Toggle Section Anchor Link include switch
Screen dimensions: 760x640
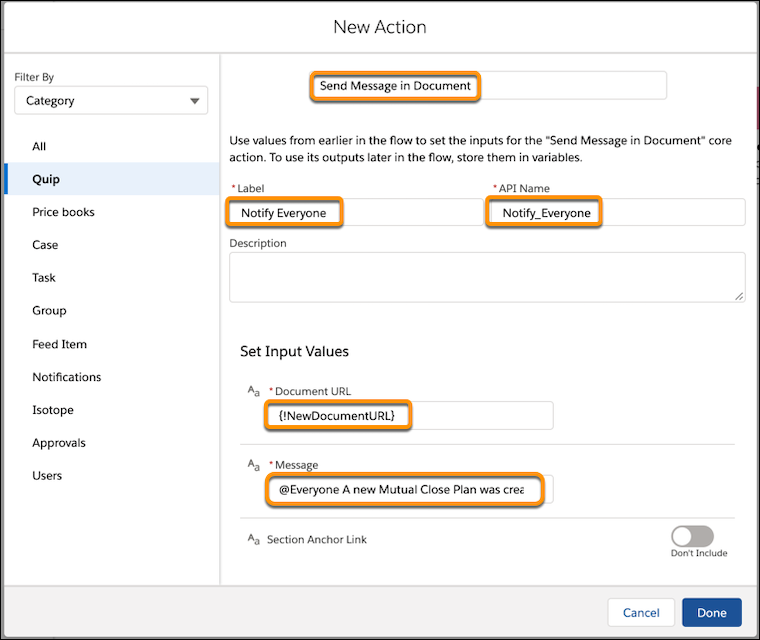tap(692, 536)
